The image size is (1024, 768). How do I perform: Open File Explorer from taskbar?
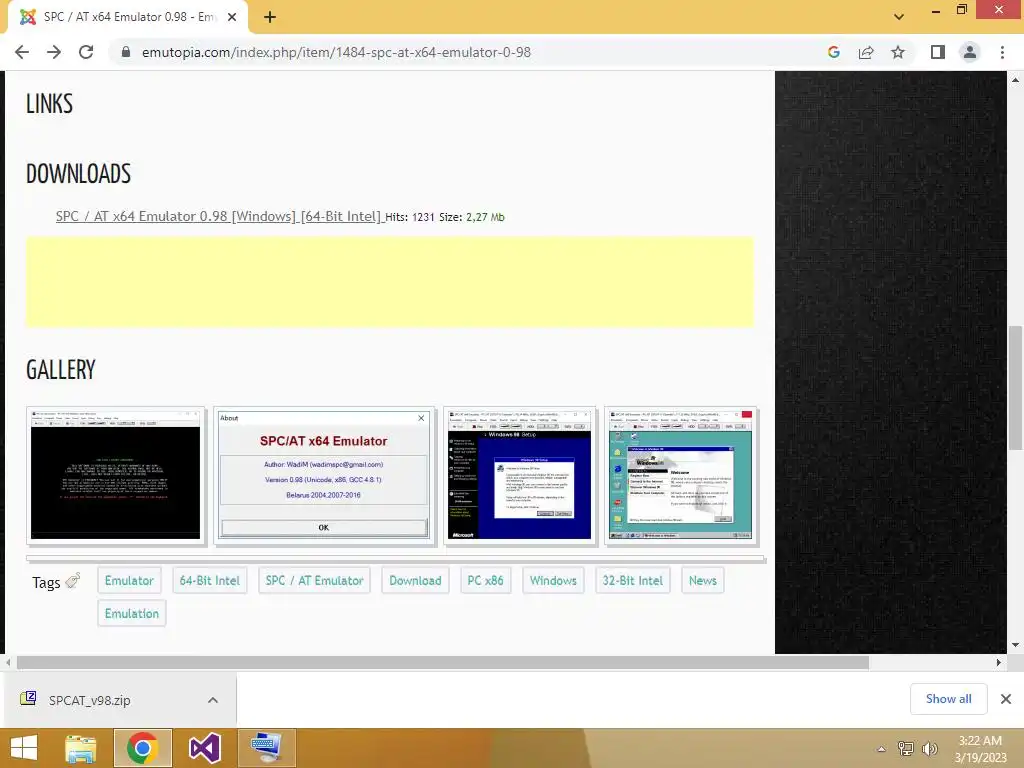(80, 748)
